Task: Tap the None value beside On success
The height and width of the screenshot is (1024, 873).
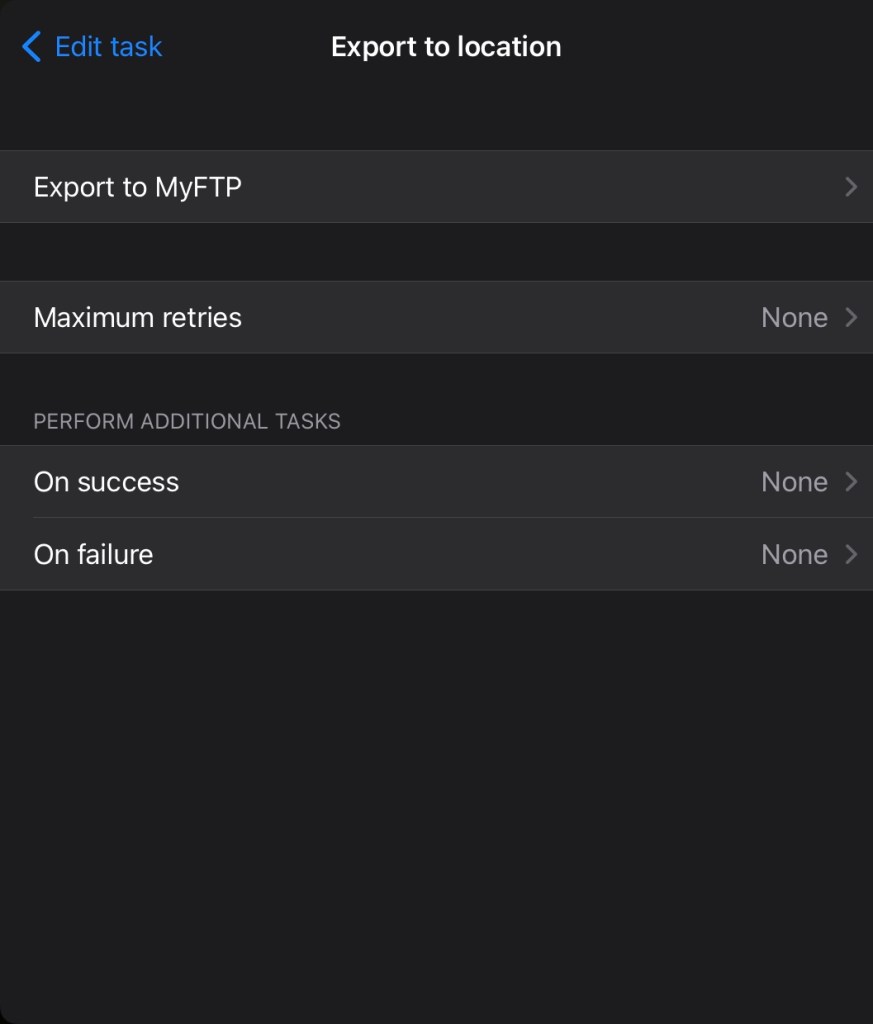Action: (x=794, y=482)
